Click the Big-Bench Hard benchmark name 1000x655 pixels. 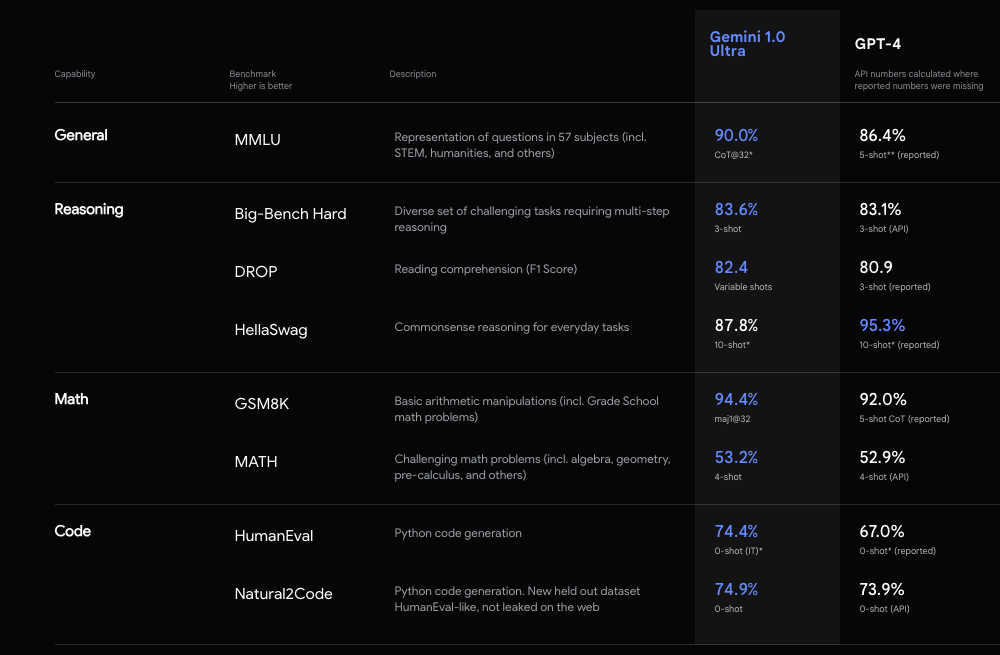[290, 214]
